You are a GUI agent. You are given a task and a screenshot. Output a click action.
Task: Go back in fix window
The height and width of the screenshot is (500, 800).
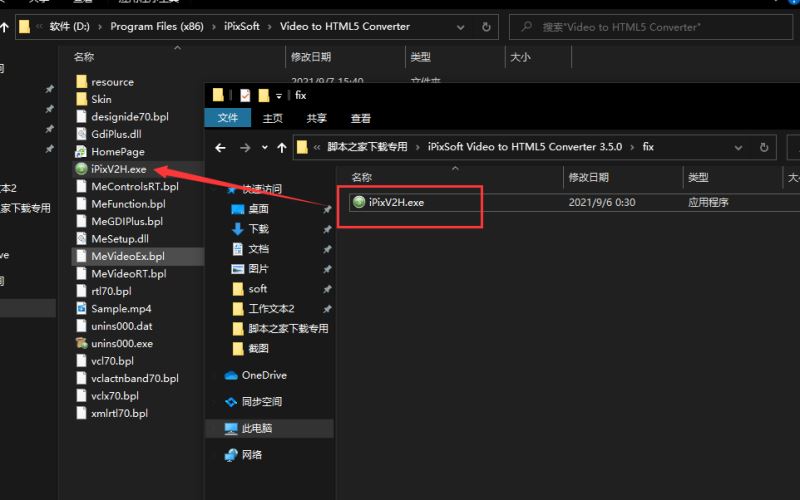(x=220, y=147)
